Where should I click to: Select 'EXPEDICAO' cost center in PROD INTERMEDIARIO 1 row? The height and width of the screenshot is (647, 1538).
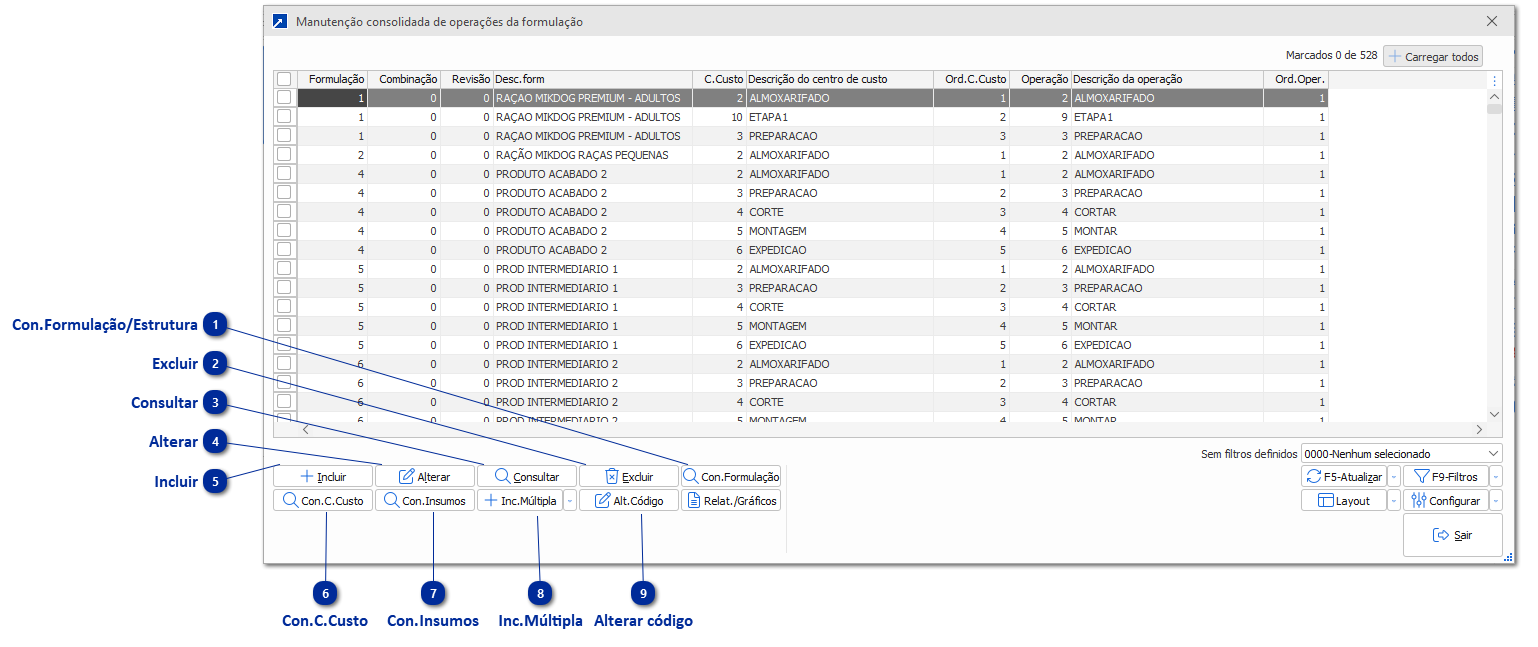click(840, 345)
